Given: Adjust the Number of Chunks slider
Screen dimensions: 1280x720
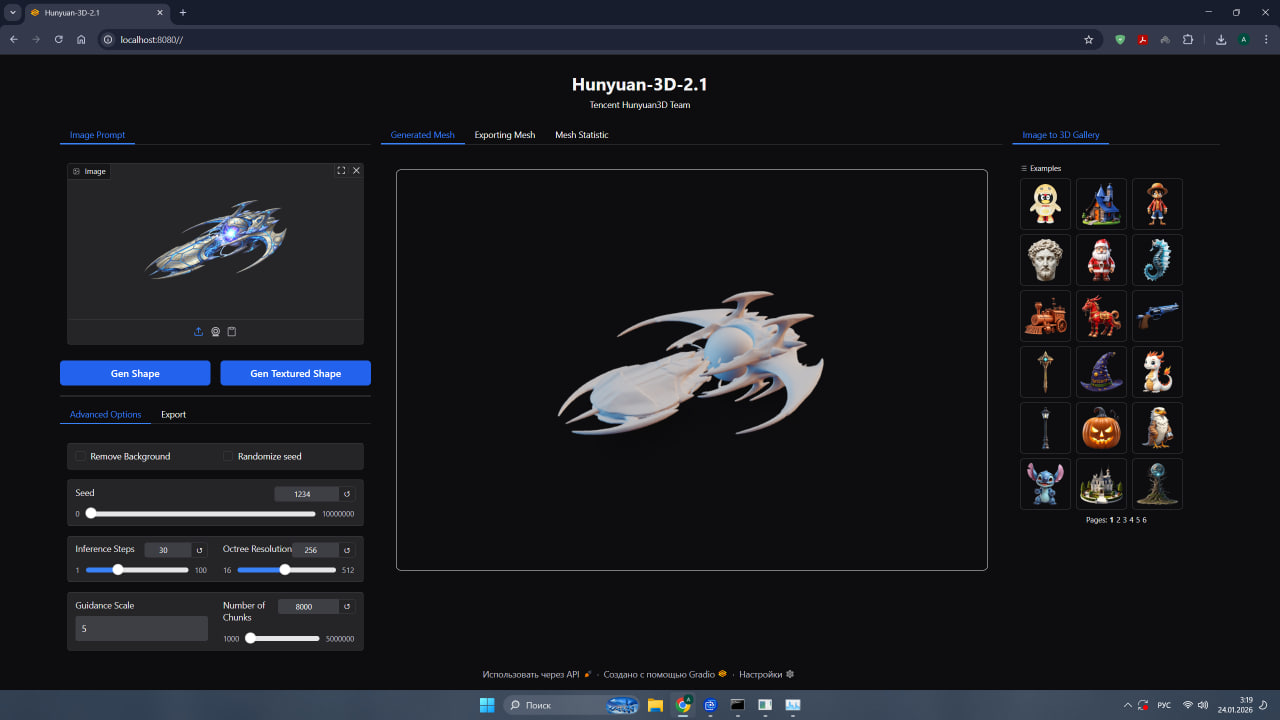Looking at the screenshot, I should pos(284,638).
